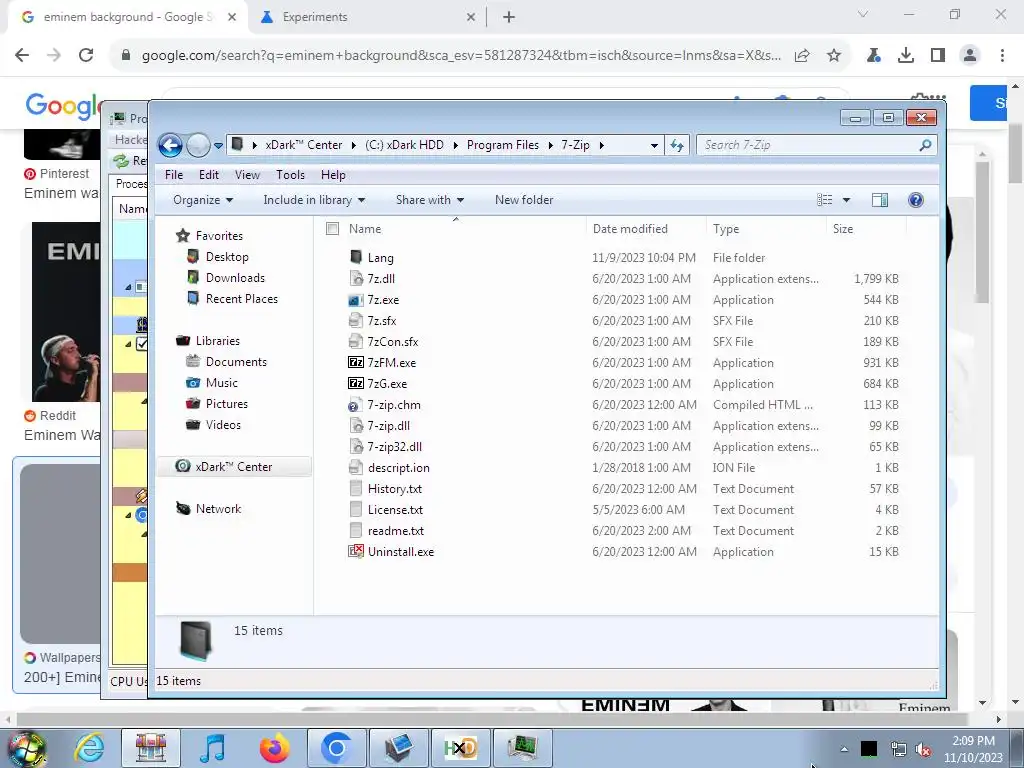This screenshot has width=1024, height=768.
Task: Click the Search 7-Zip input field
Action: pyautogui.click(x=808, y=145)
